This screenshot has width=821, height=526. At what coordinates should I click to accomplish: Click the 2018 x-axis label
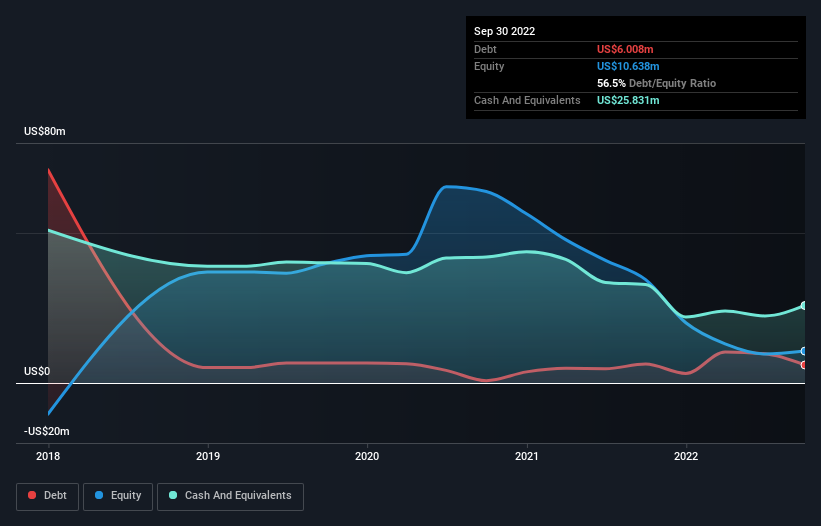point(48,456)
